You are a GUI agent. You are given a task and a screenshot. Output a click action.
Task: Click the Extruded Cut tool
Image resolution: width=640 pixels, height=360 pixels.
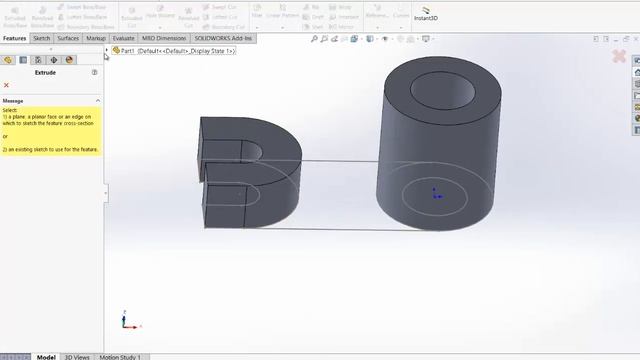131,18
